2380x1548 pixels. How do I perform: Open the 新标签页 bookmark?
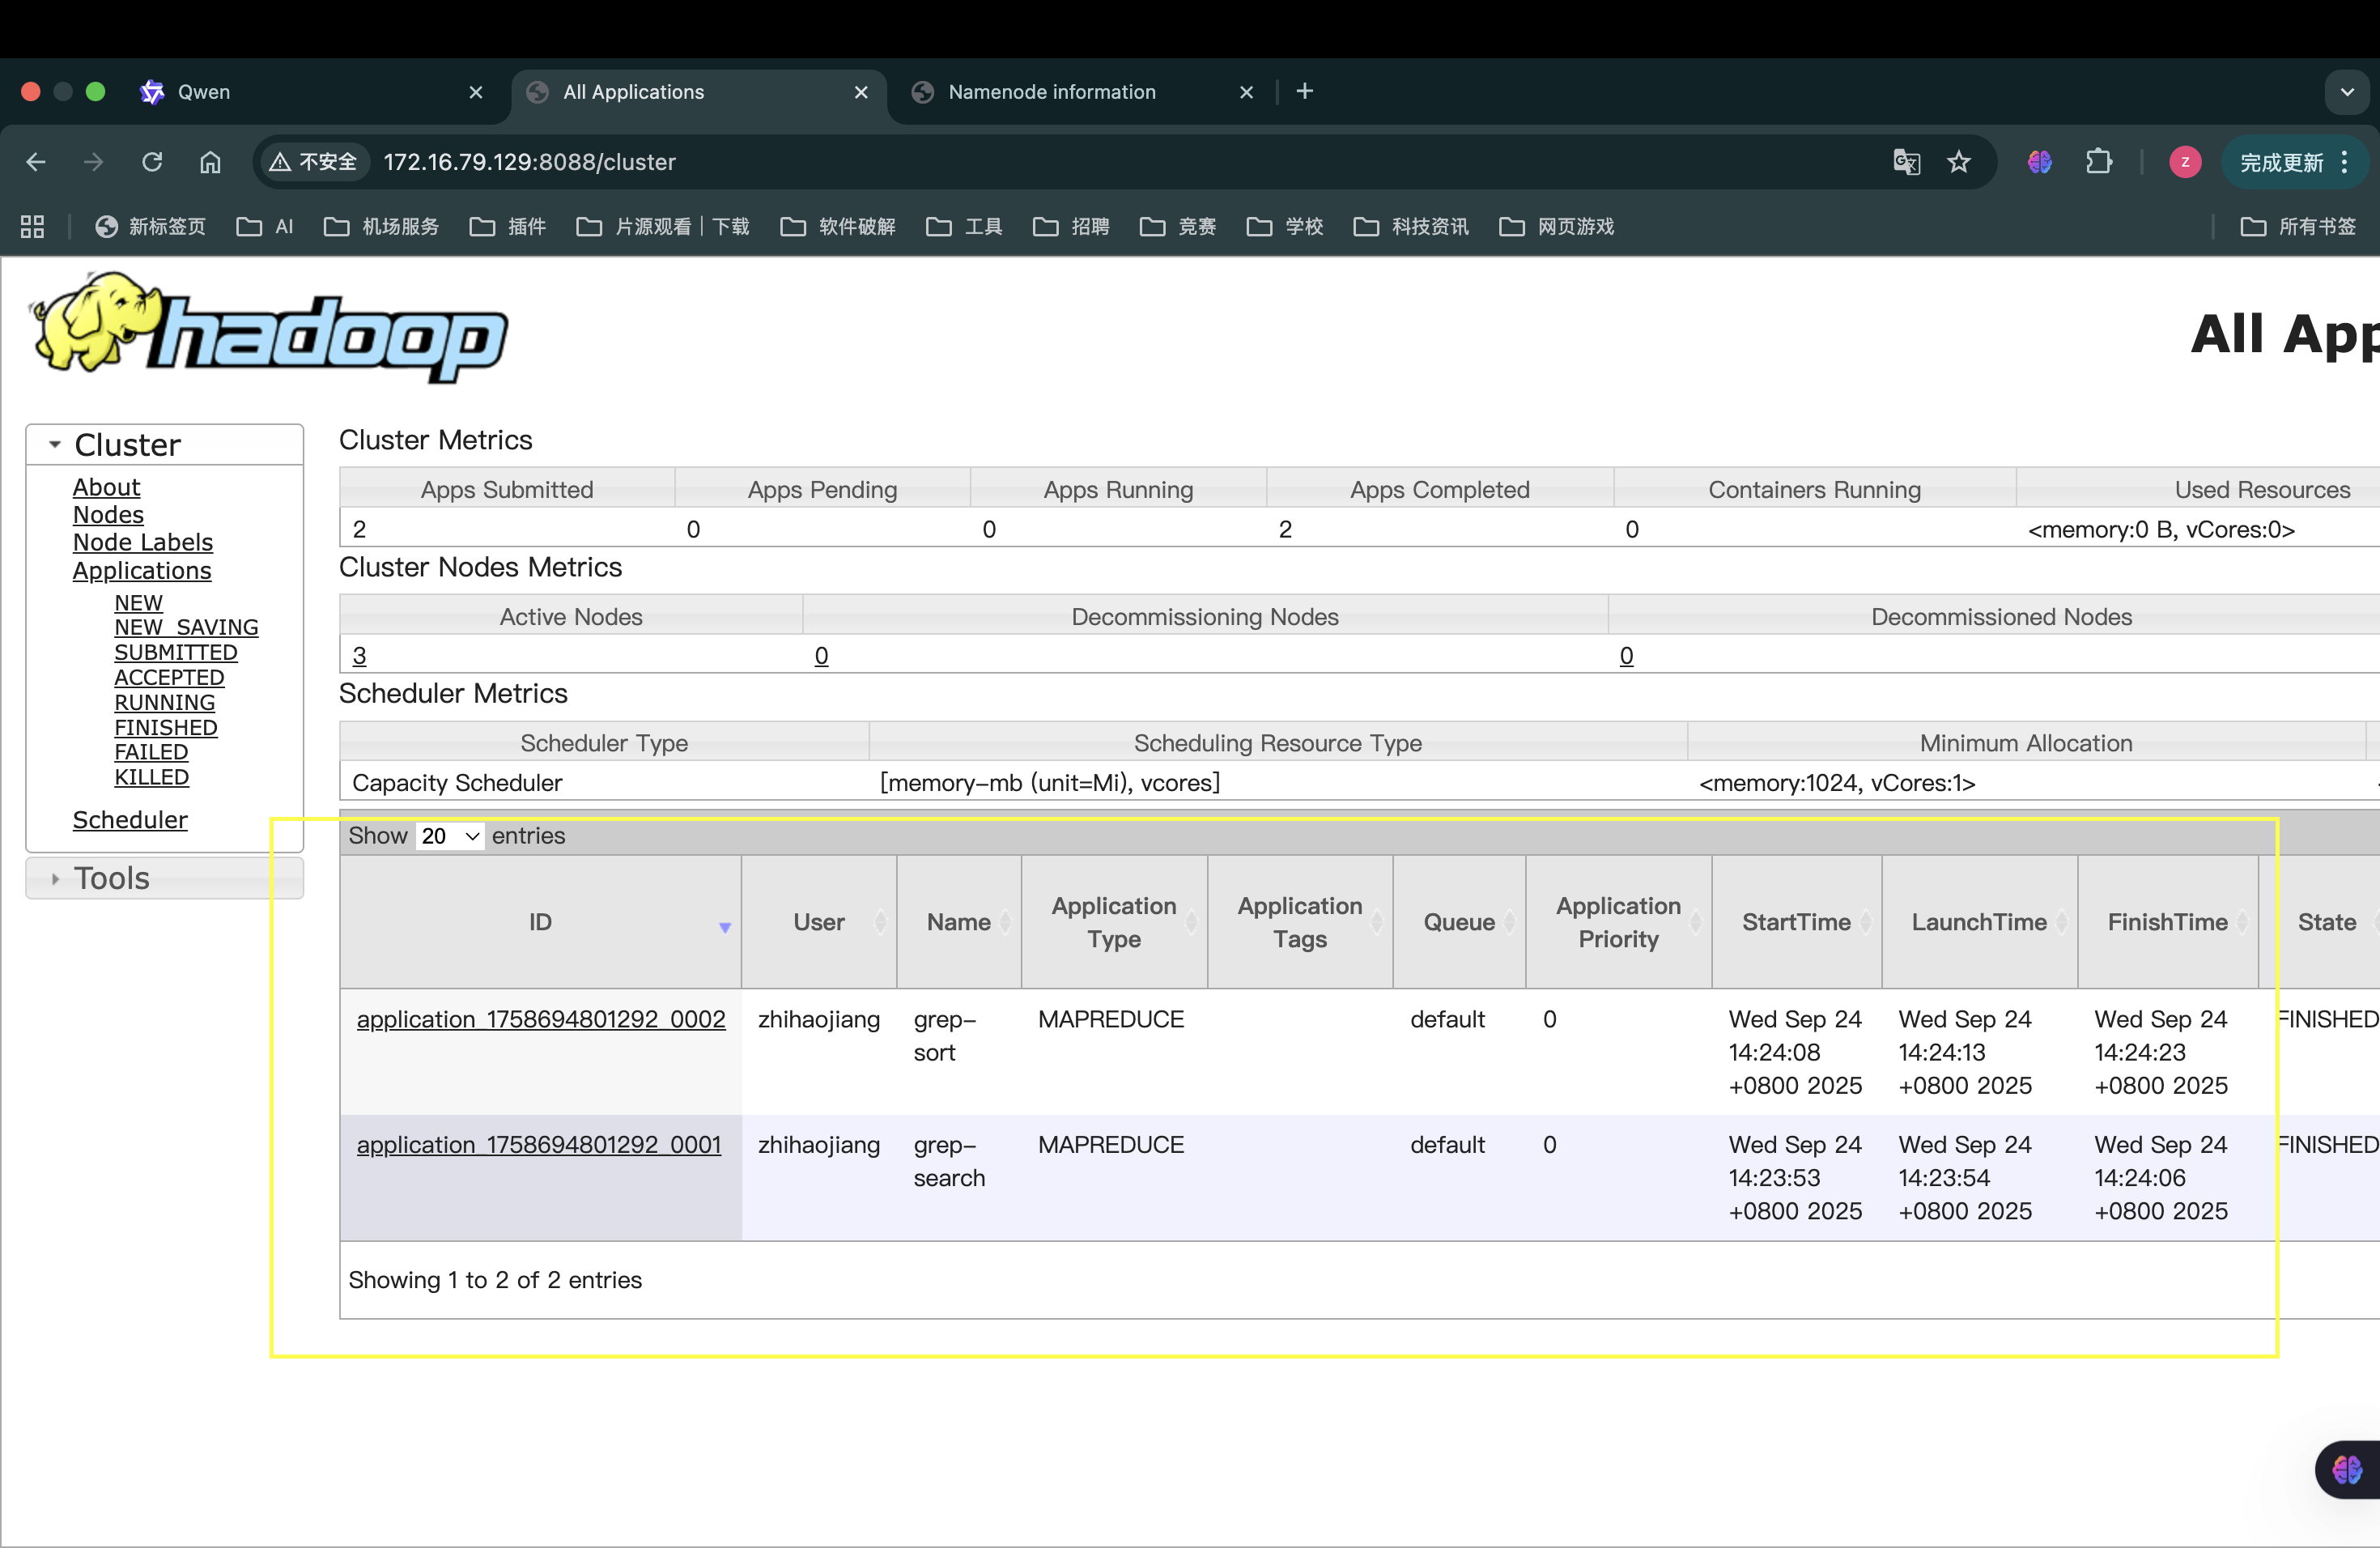point(150,227)
